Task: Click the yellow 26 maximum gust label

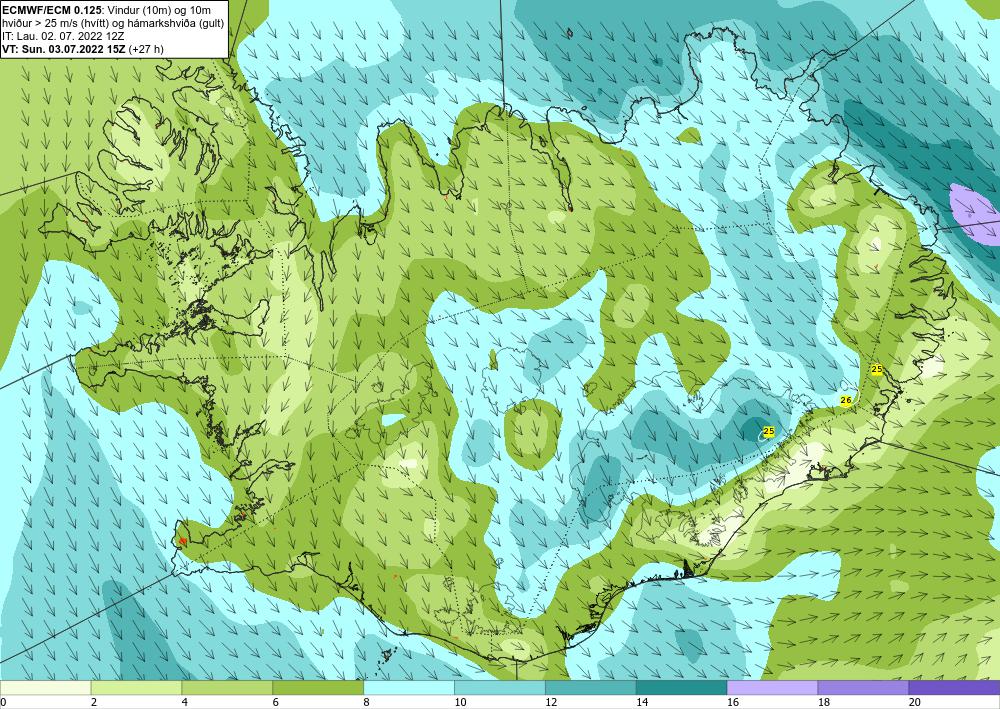Action: [x=846, y=400]
